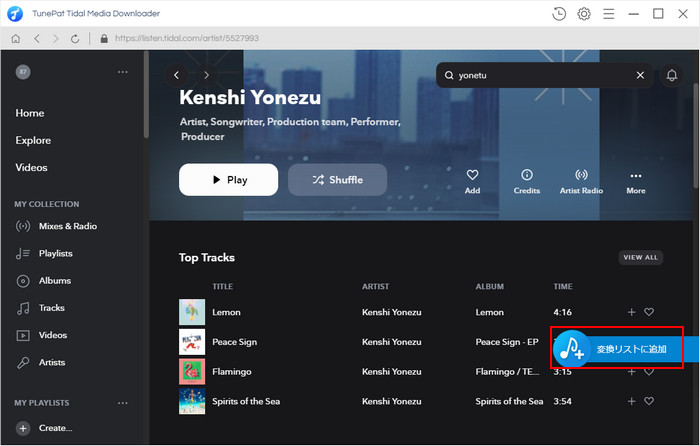Viewport: 700px width, 446px height.
Task: Open TunePat settings gear
Action: [584, 14]
